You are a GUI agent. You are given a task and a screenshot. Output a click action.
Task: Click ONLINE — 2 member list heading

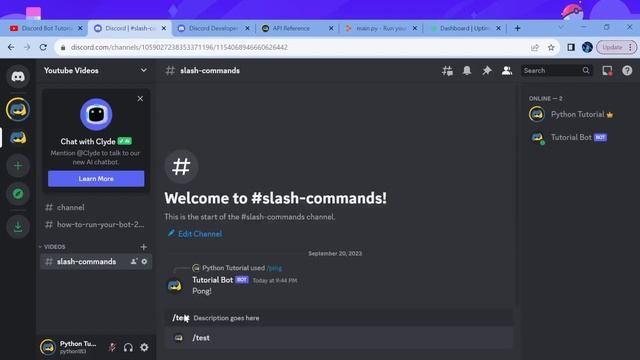[x=545, y=98]
